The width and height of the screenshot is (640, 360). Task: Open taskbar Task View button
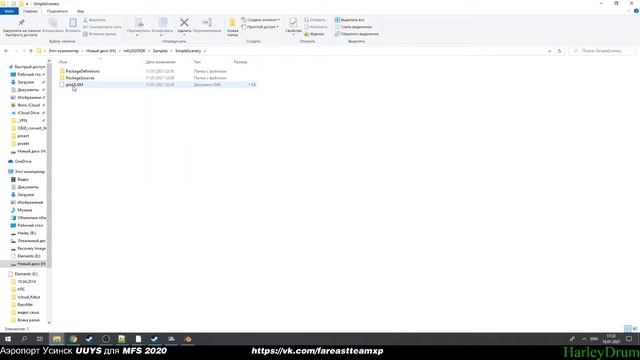[x=40, y=339]
